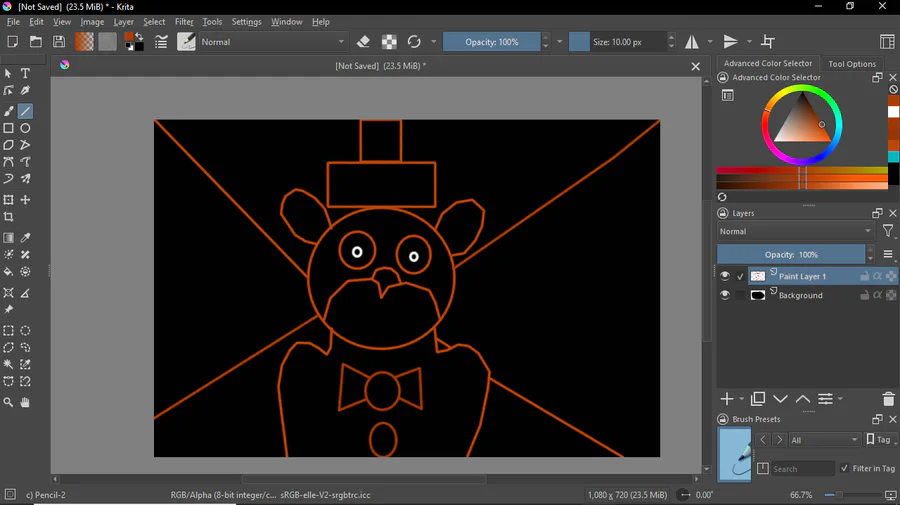Screen dimensions: 900x505
Task: Open an existing document from toolbar
Action: pos(36,42)
